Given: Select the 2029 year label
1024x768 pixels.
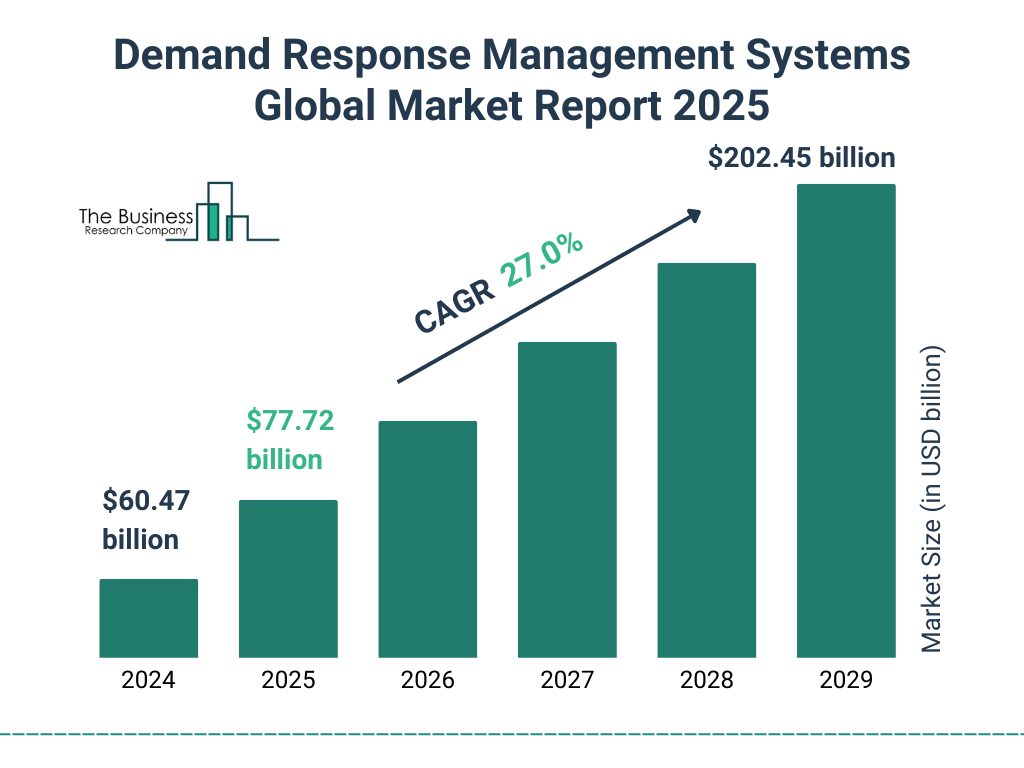Looking at the screenshot, I should 846,681.
